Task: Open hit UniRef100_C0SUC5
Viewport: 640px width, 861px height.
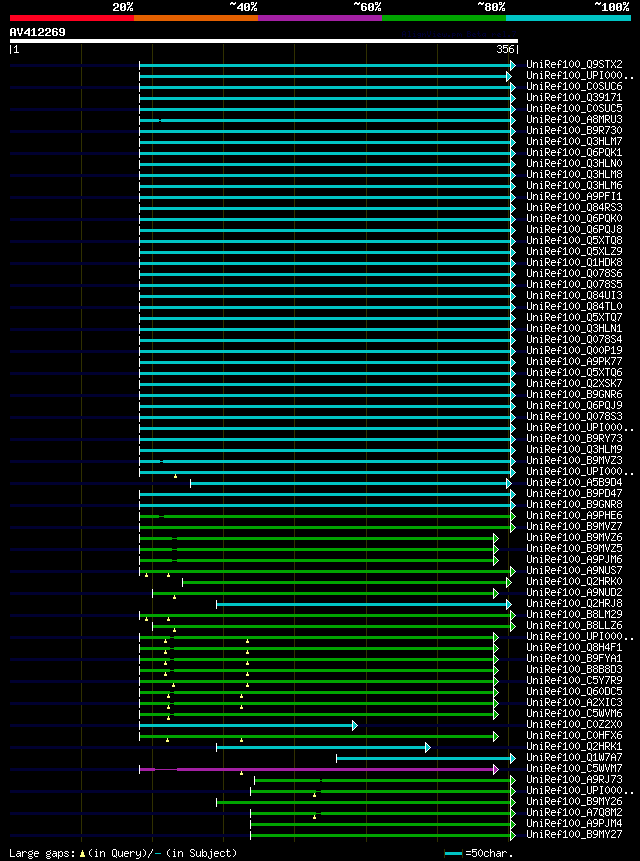Action: (574, 109)
